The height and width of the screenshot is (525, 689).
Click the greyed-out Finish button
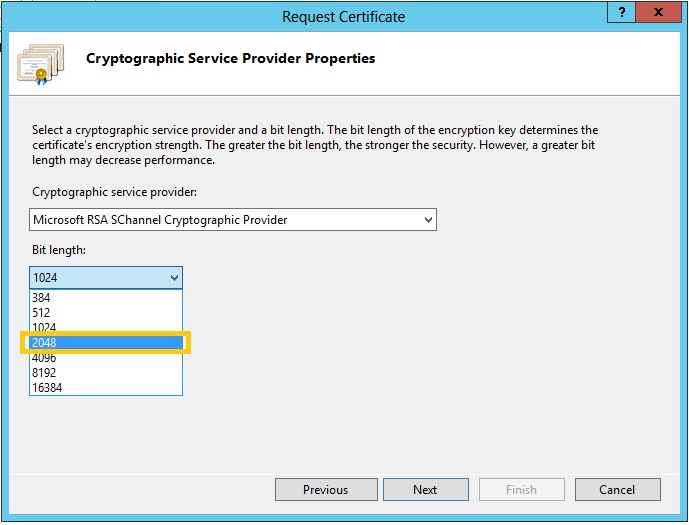(521, 490)
